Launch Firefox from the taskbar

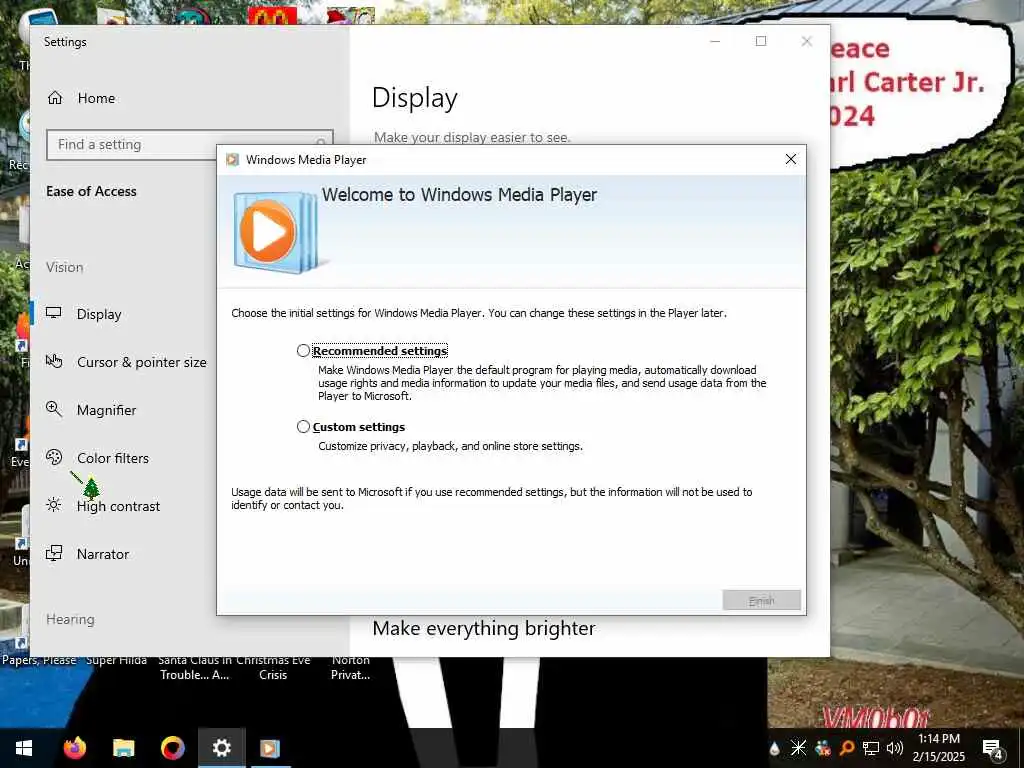75,748
